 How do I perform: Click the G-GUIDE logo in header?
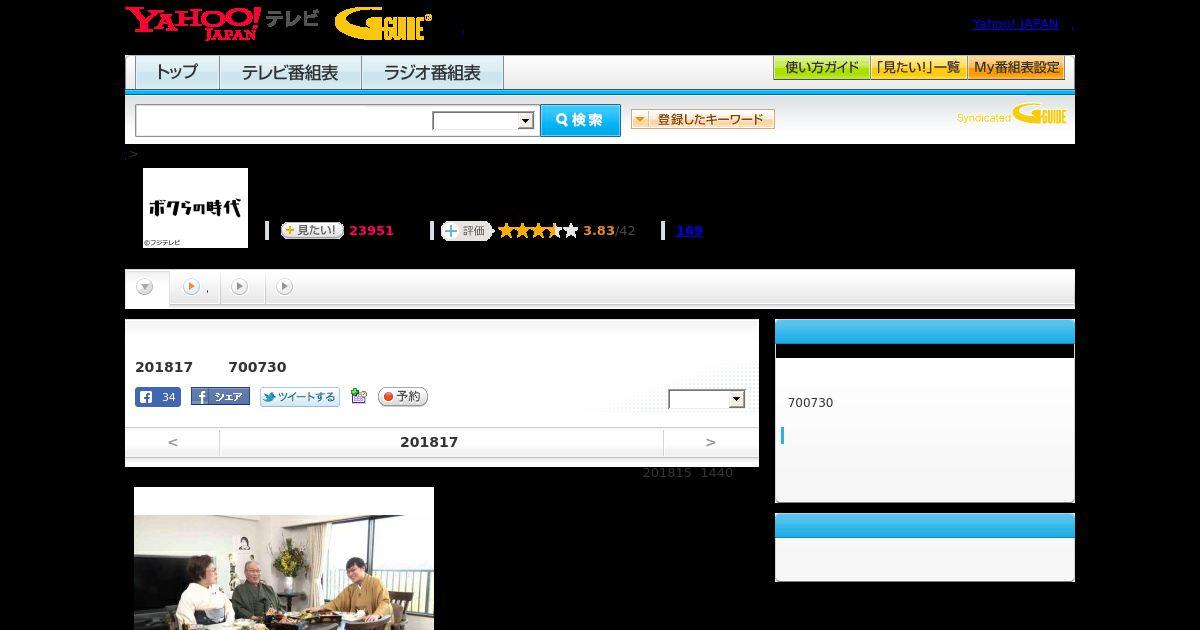tap(383, 24)
